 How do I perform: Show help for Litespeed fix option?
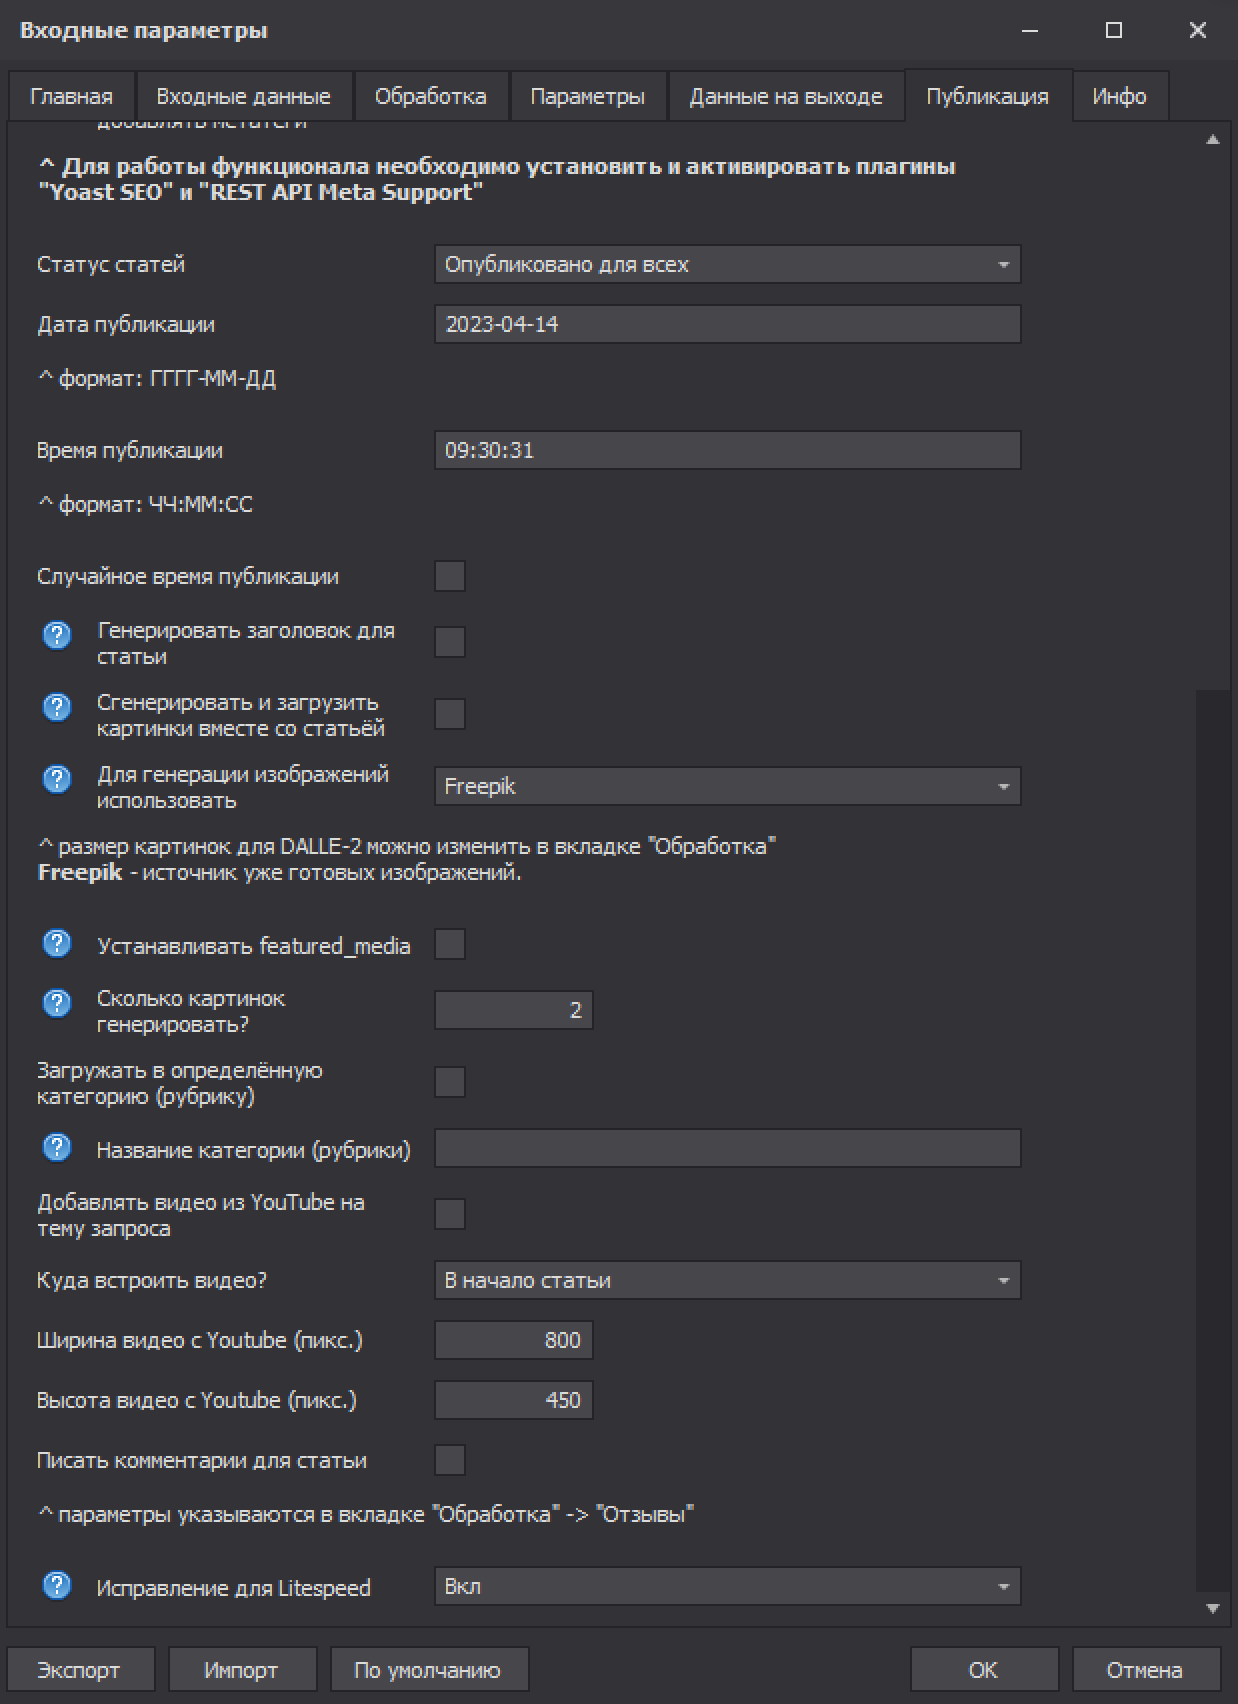coord(57,1585)
